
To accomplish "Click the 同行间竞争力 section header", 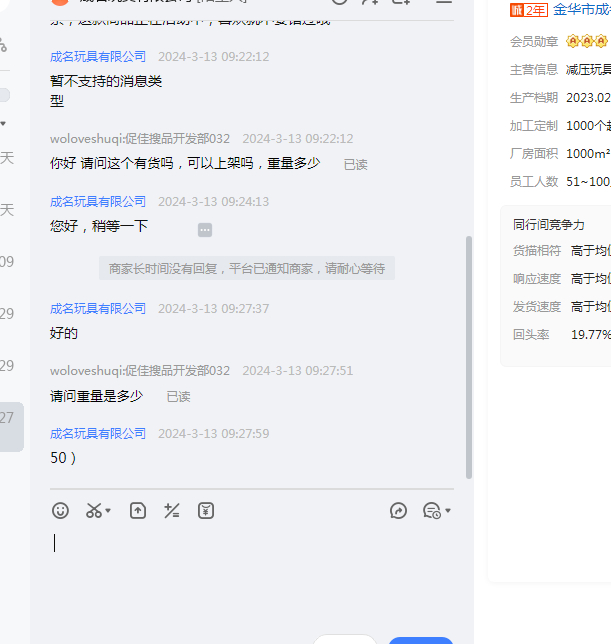I will 549,225.
